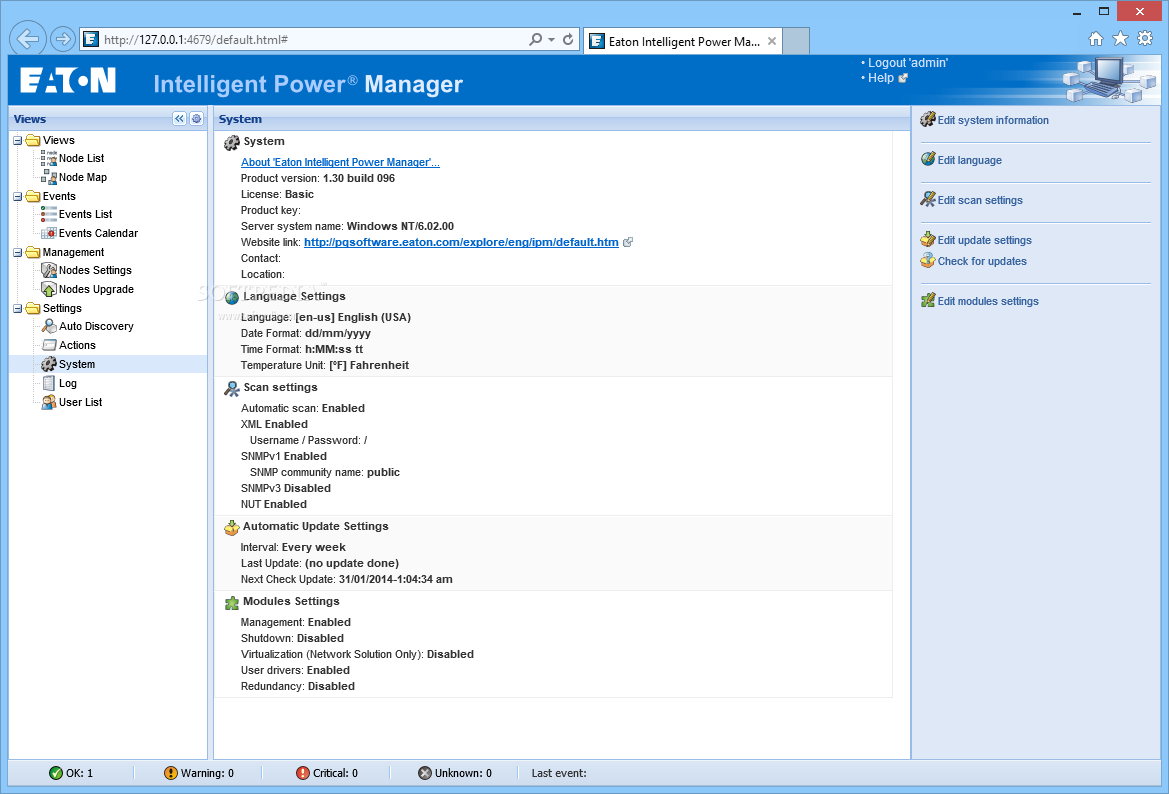Switch to the Eaton Intelligent Power Manager tab
Image resolution: width=1169 pixels, height=794 pixels.
click(x=683, y=42)
